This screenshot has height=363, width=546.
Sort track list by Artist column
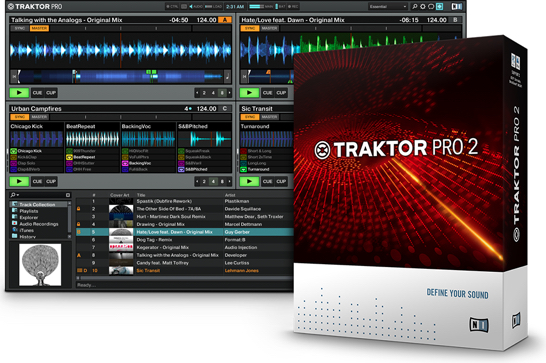tap(230, 195)
